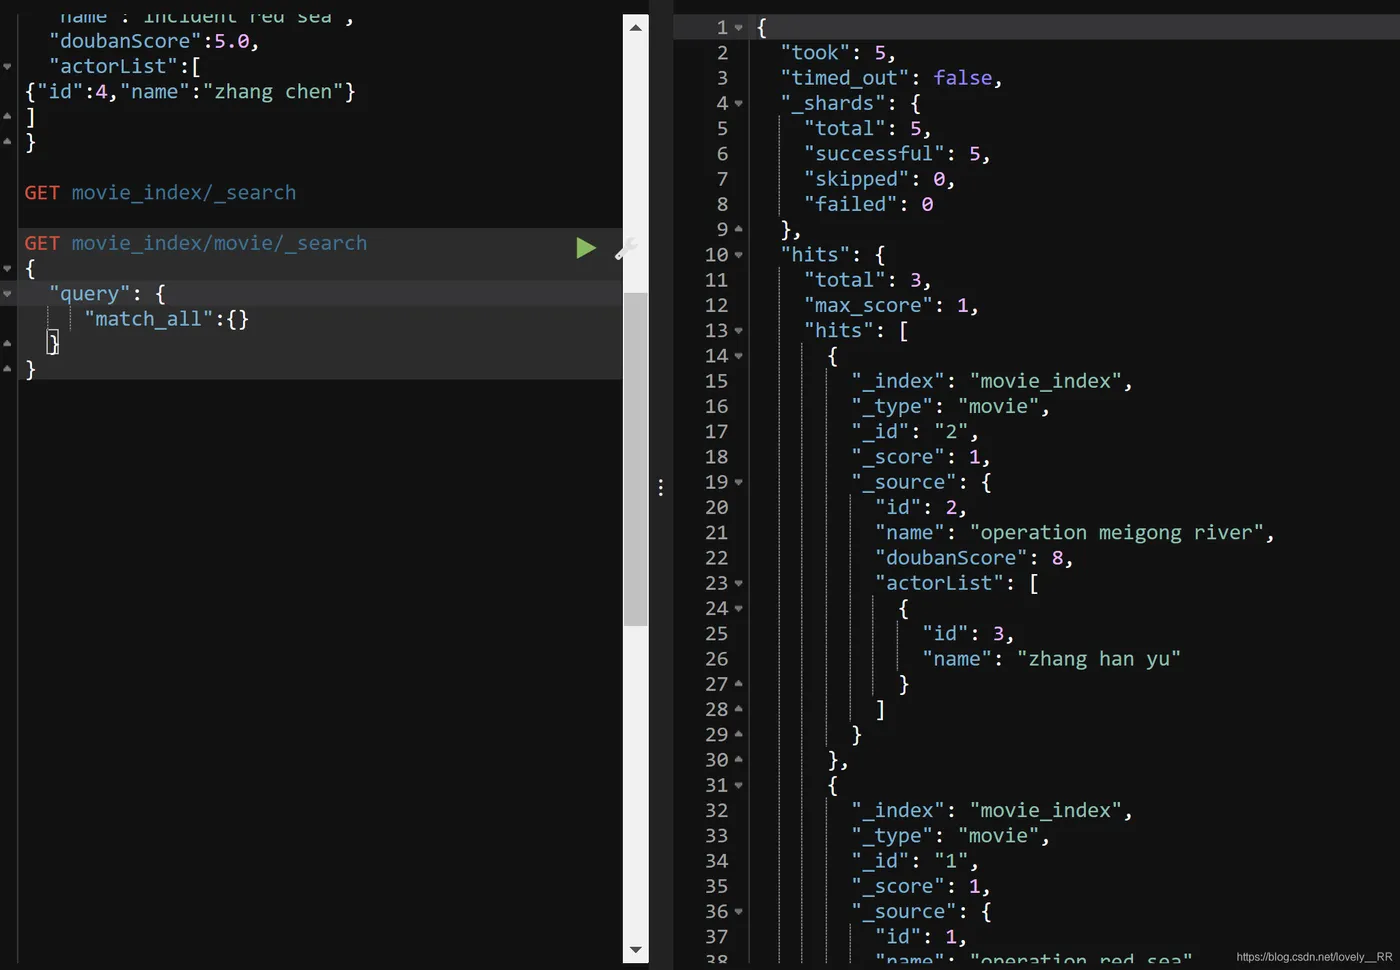The height and width of the screenshot is (970, 1400).
Task: Collapse "actorList" array on line 23
Action: [739, 583]
